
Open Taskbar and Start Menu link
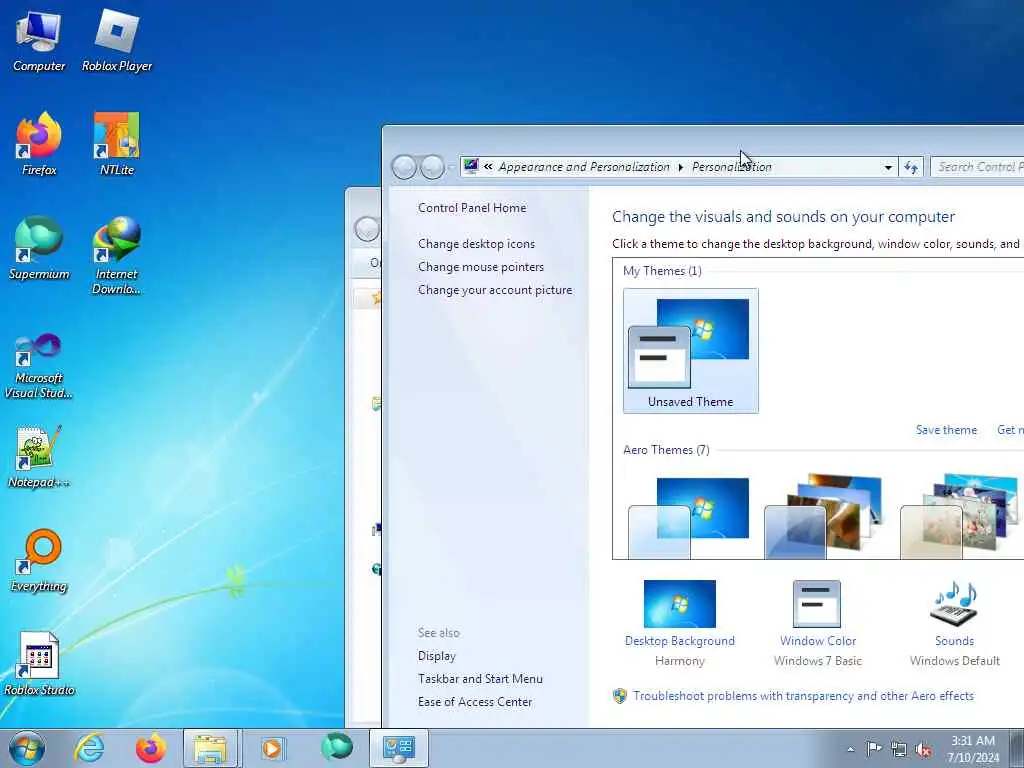(x=480, y=679)
